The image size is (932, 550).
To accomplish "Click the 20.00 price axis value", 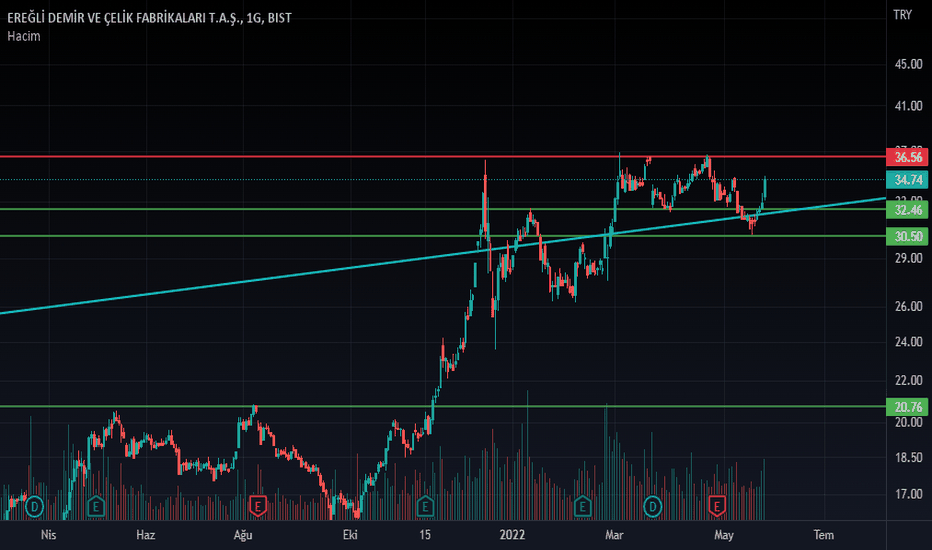I will (908, 422).
